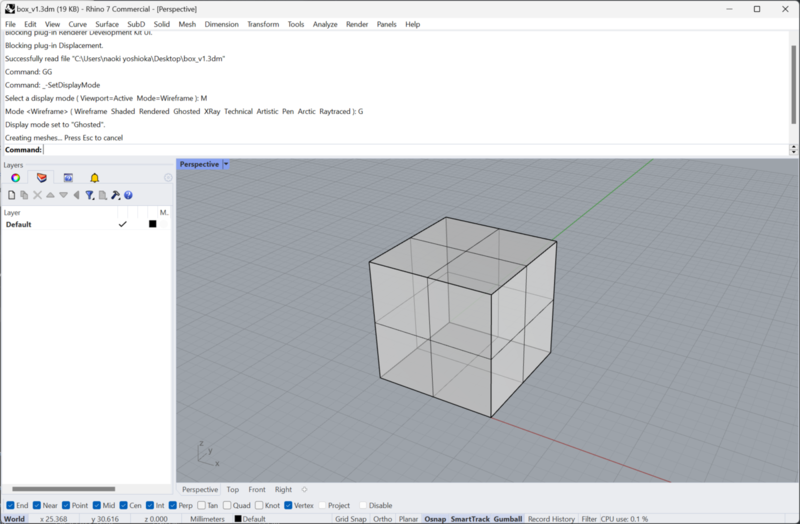
Task: Click the new sublayer icon
Action: 24,195
